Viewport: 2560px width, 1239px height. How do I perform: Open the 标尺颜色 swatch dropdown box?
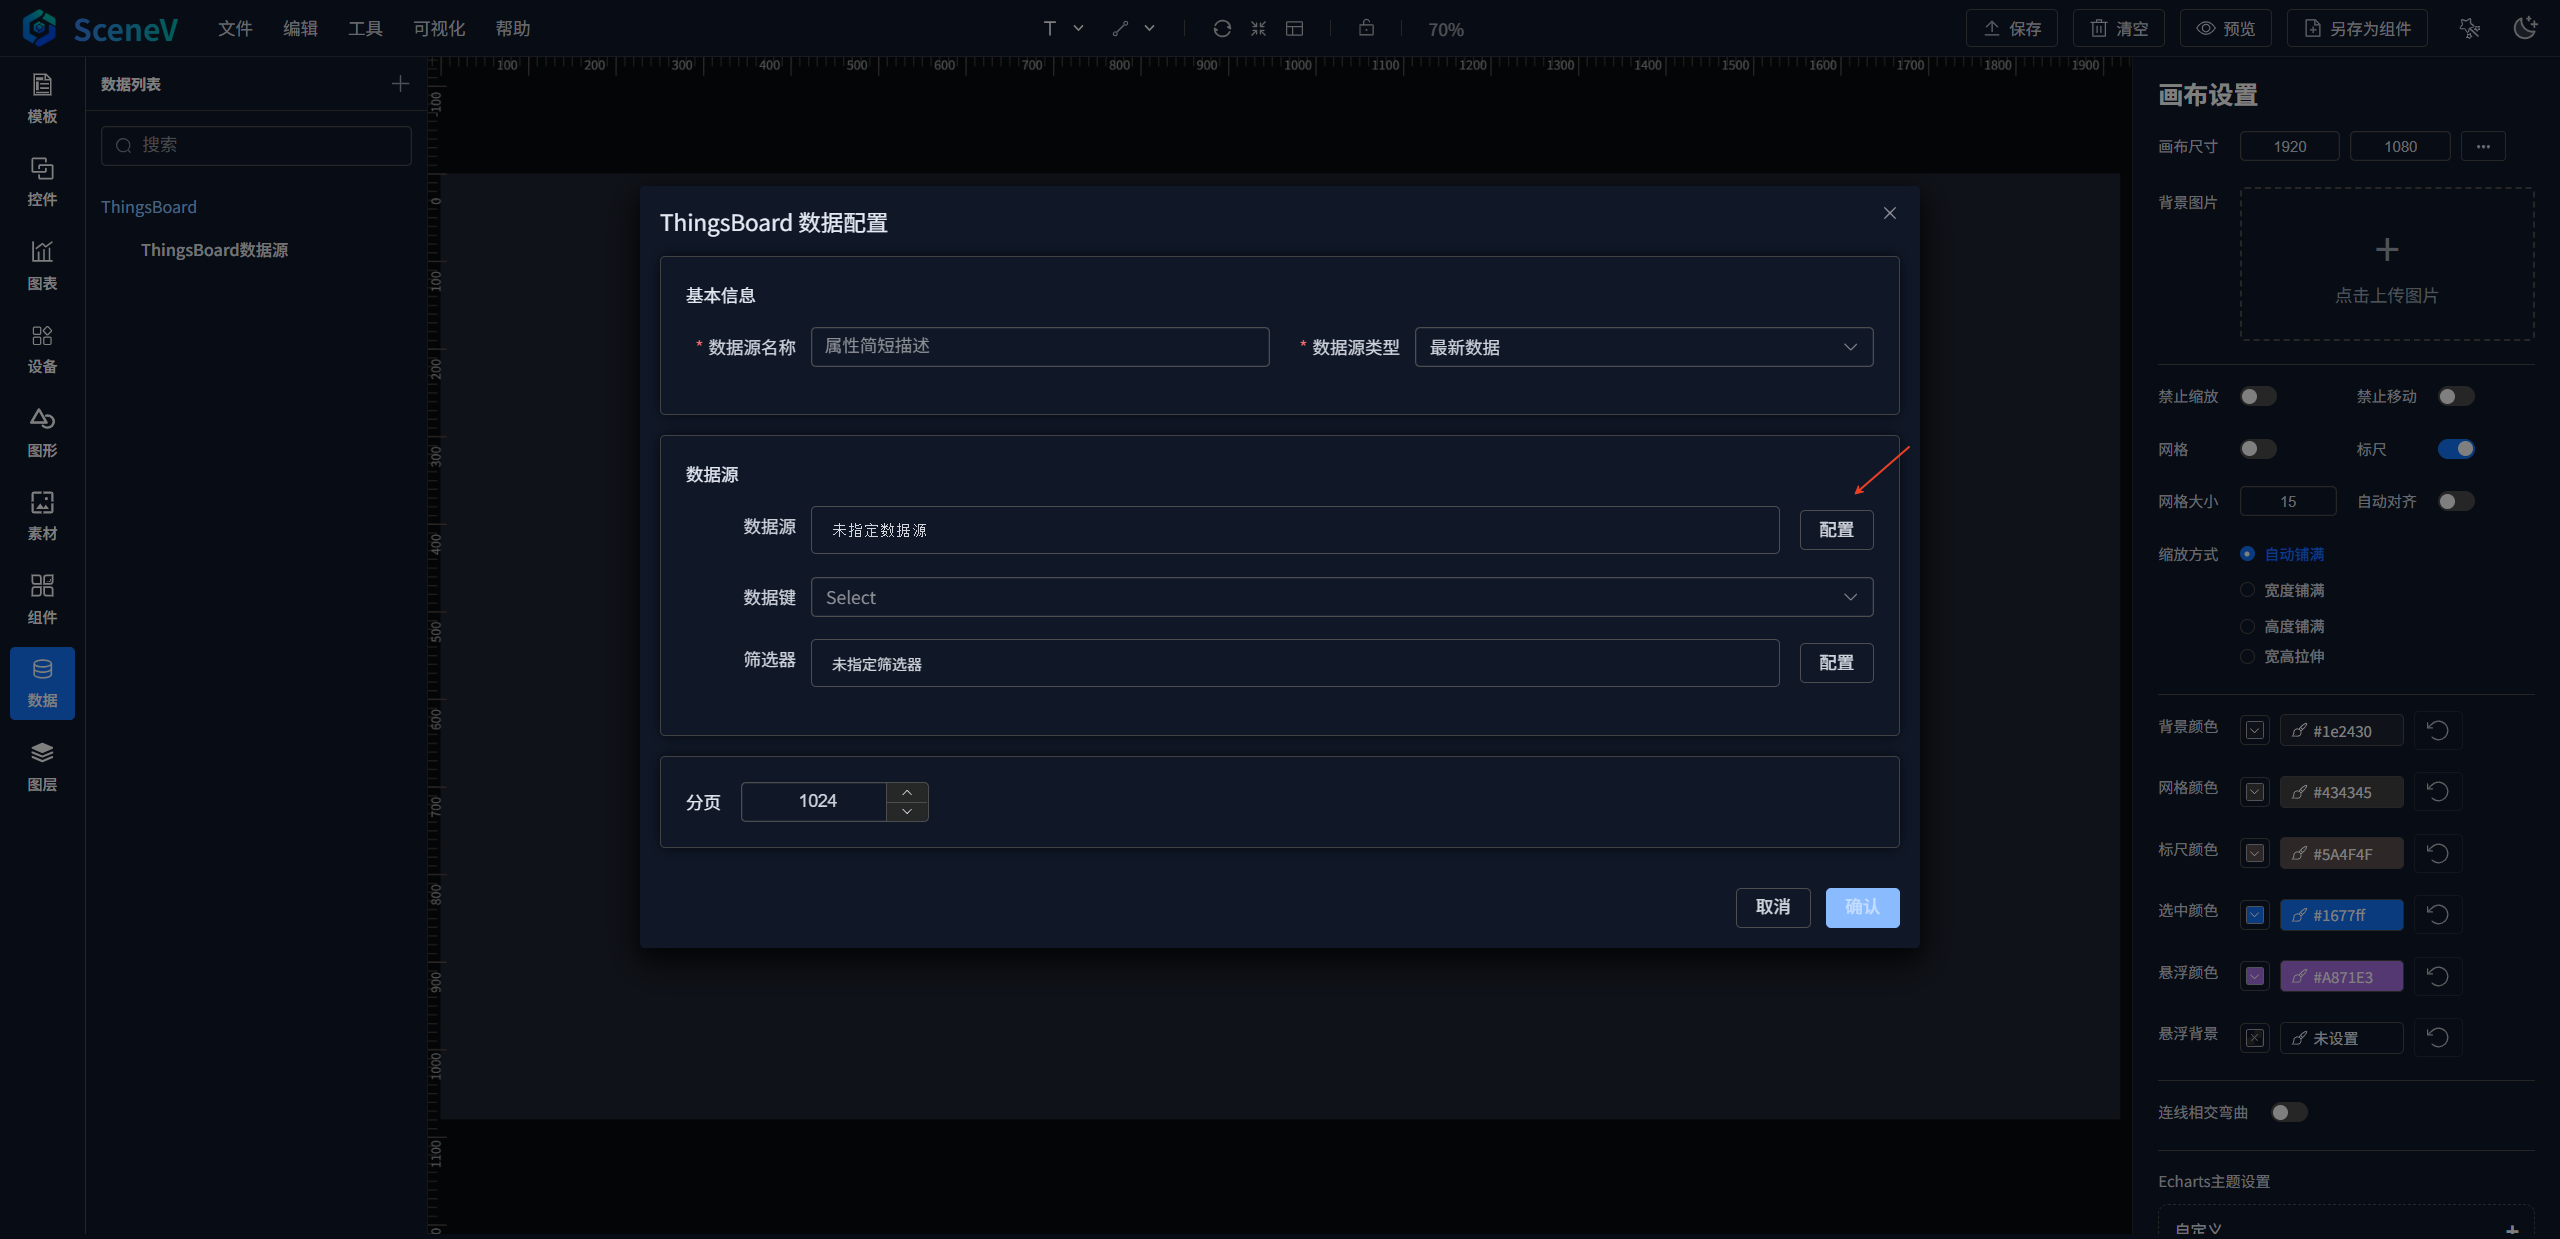(x=2255, y=854)
